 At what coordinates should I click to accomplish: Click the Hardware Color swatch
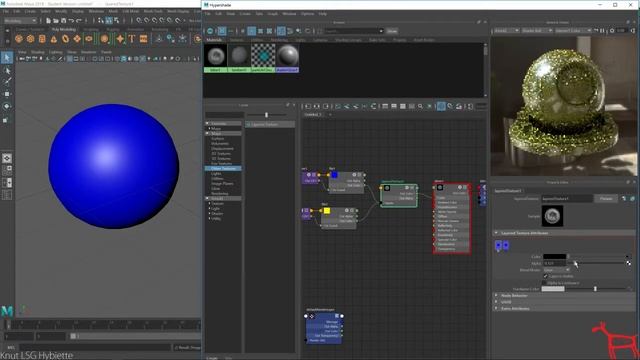pyautogui.click(x=553, y=289)
